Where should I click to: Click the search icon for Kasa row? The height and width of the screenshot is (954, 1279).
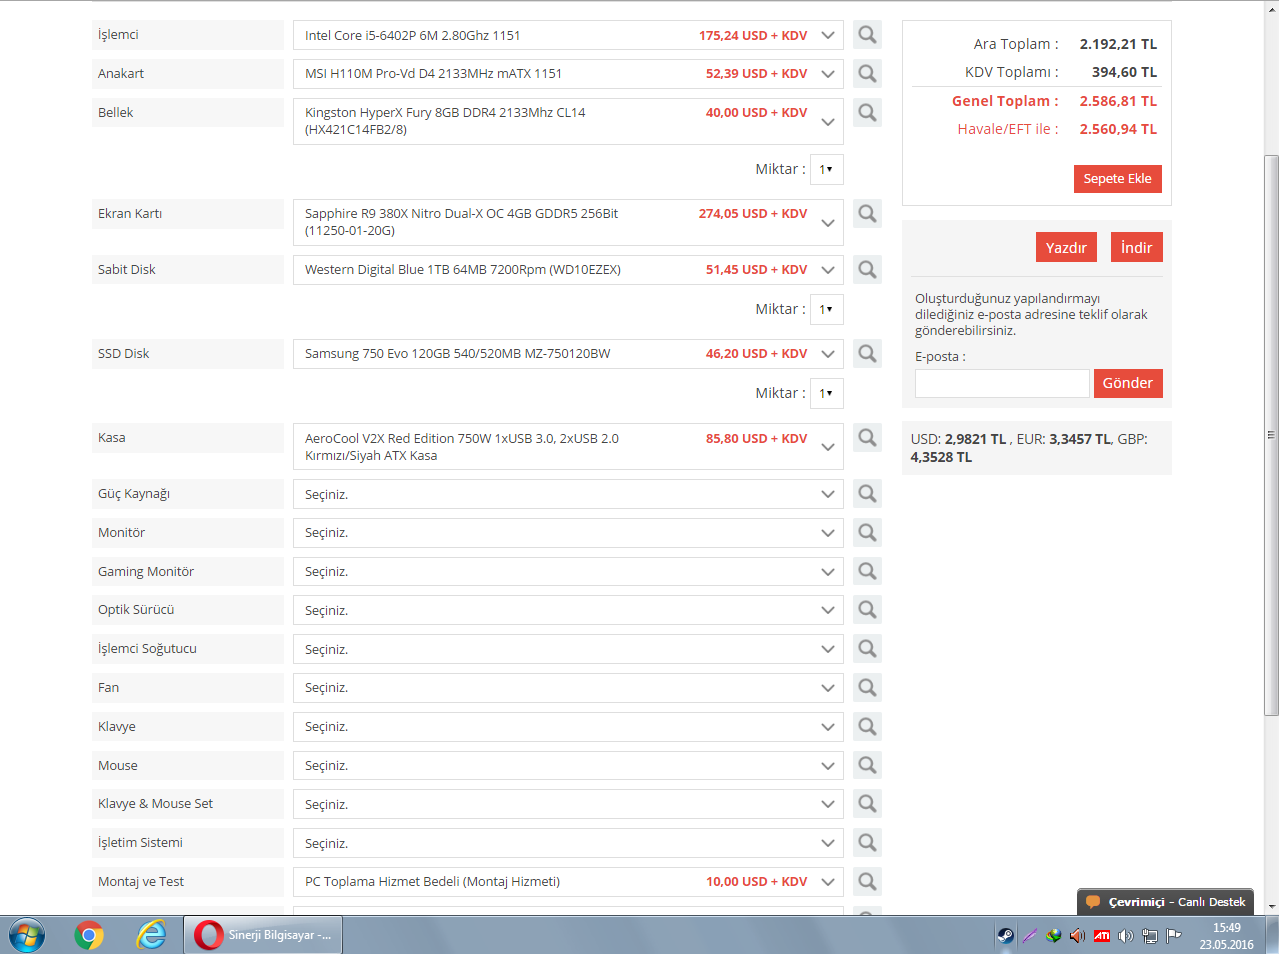867,438
